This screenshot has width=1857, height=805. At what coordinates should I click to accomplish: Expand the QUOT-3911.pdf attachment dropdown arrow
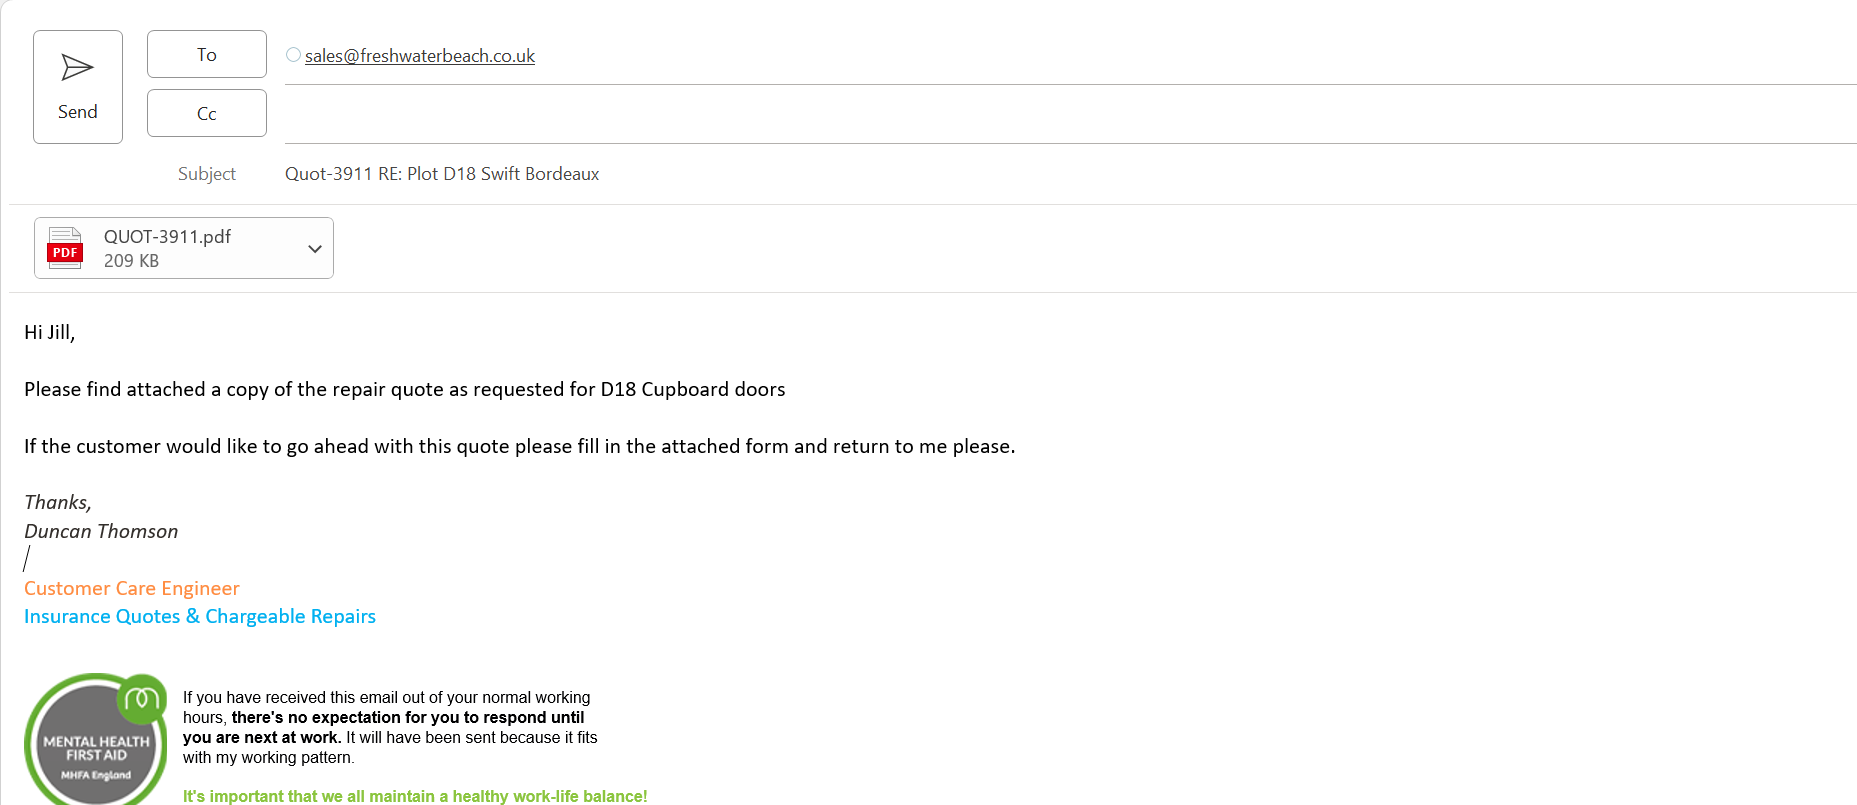click(315, 249)
